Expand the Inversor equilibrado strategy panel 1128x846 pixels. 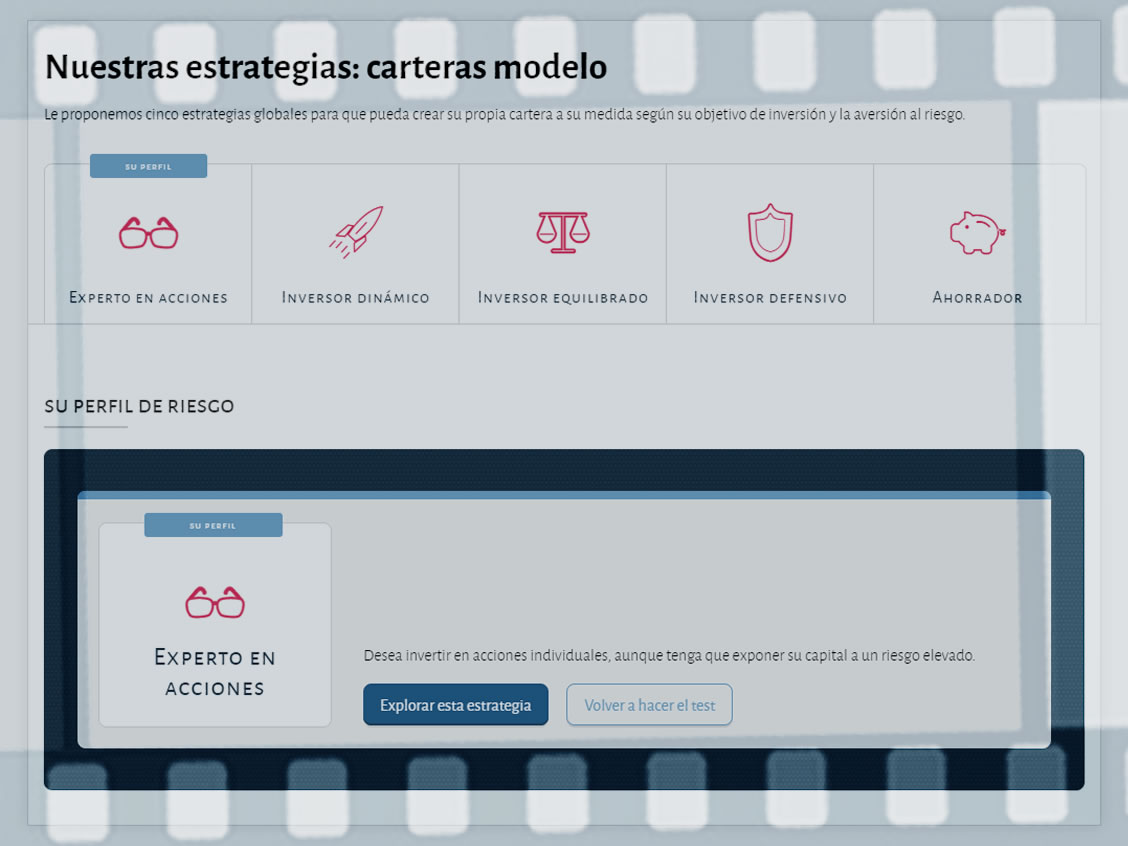coord(562,243)
